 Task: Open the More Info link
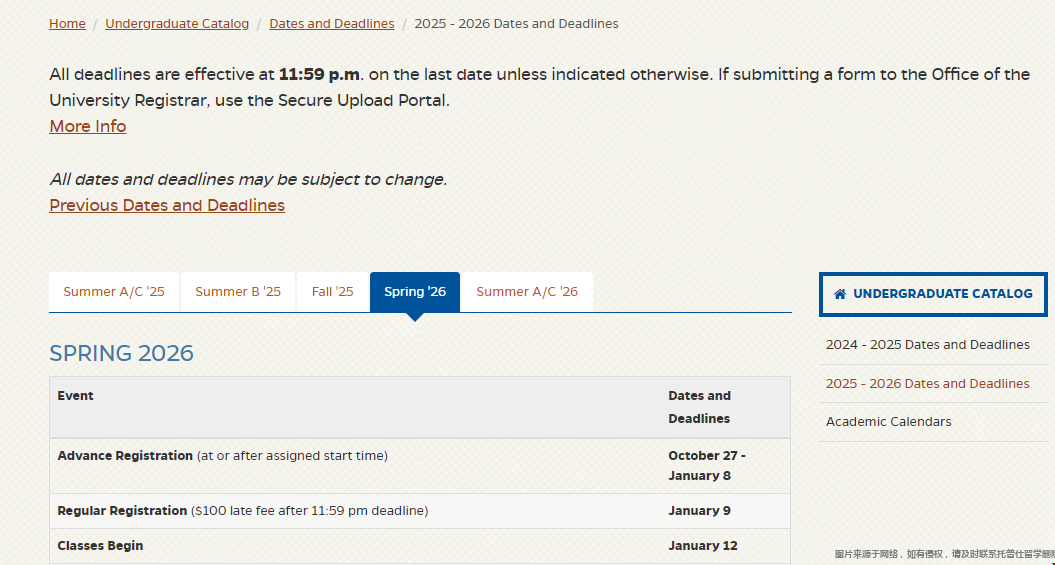(87, 126)
